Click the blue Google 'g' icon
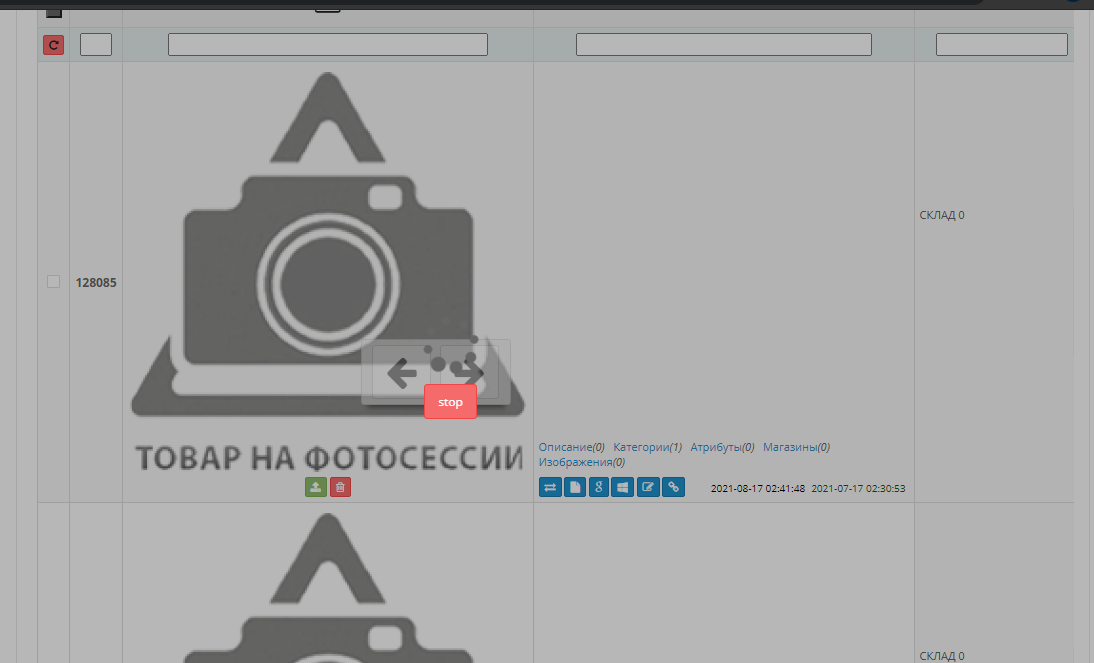Image resolution: width=1094 pixels, height=663 pixels. coord(599,487)
